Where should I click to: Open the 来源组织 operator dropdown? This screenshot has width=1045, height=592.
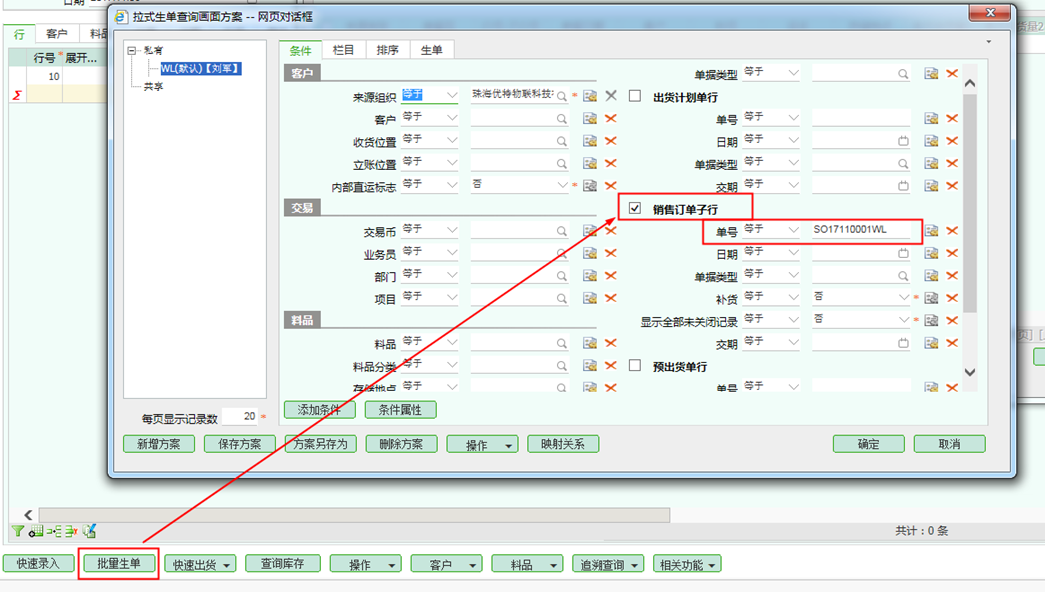click(452, 96)
